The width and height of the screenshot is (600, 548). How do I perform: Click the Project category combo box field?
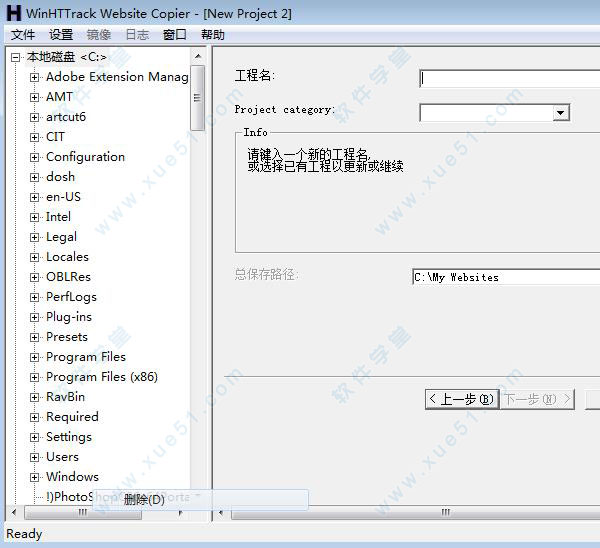tap(495, 113)
